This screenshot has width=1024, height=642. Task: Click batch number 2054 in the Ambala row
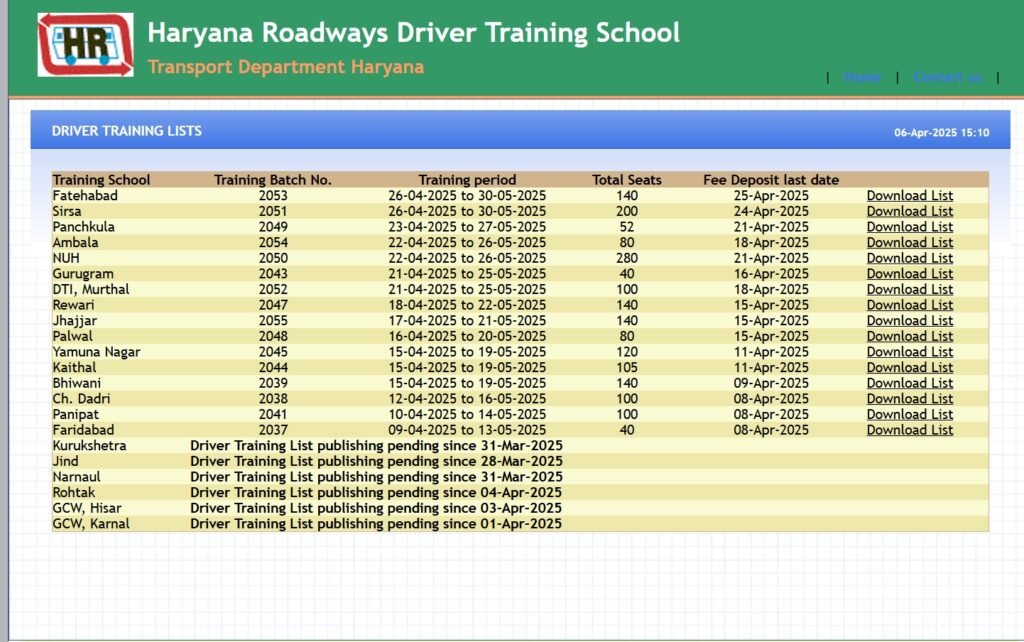pyautogui.click(x=273, y=242)
